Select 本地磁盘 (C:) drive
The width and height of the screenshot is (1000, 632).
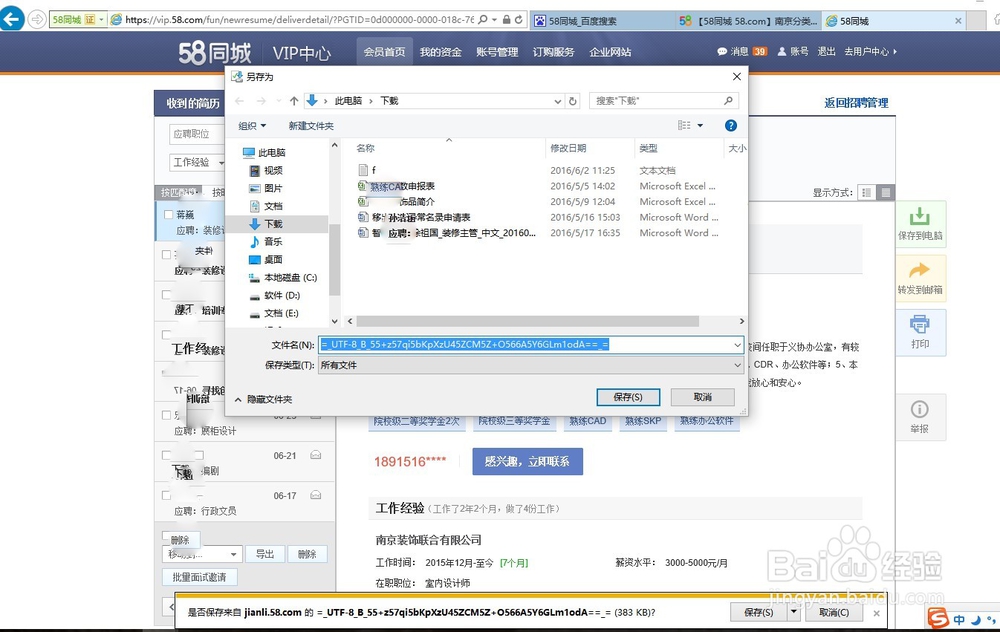point(283,277)
